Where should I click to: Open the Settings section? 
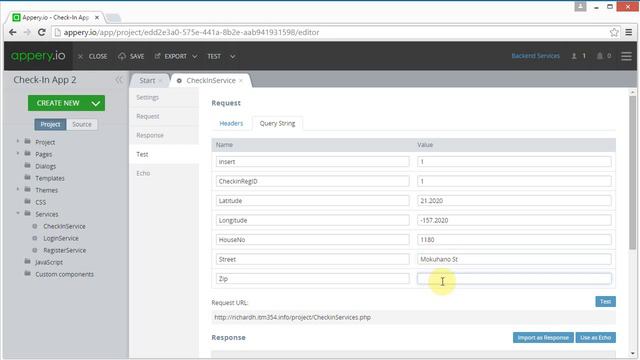pyautogui.click(x=164, y=98)
